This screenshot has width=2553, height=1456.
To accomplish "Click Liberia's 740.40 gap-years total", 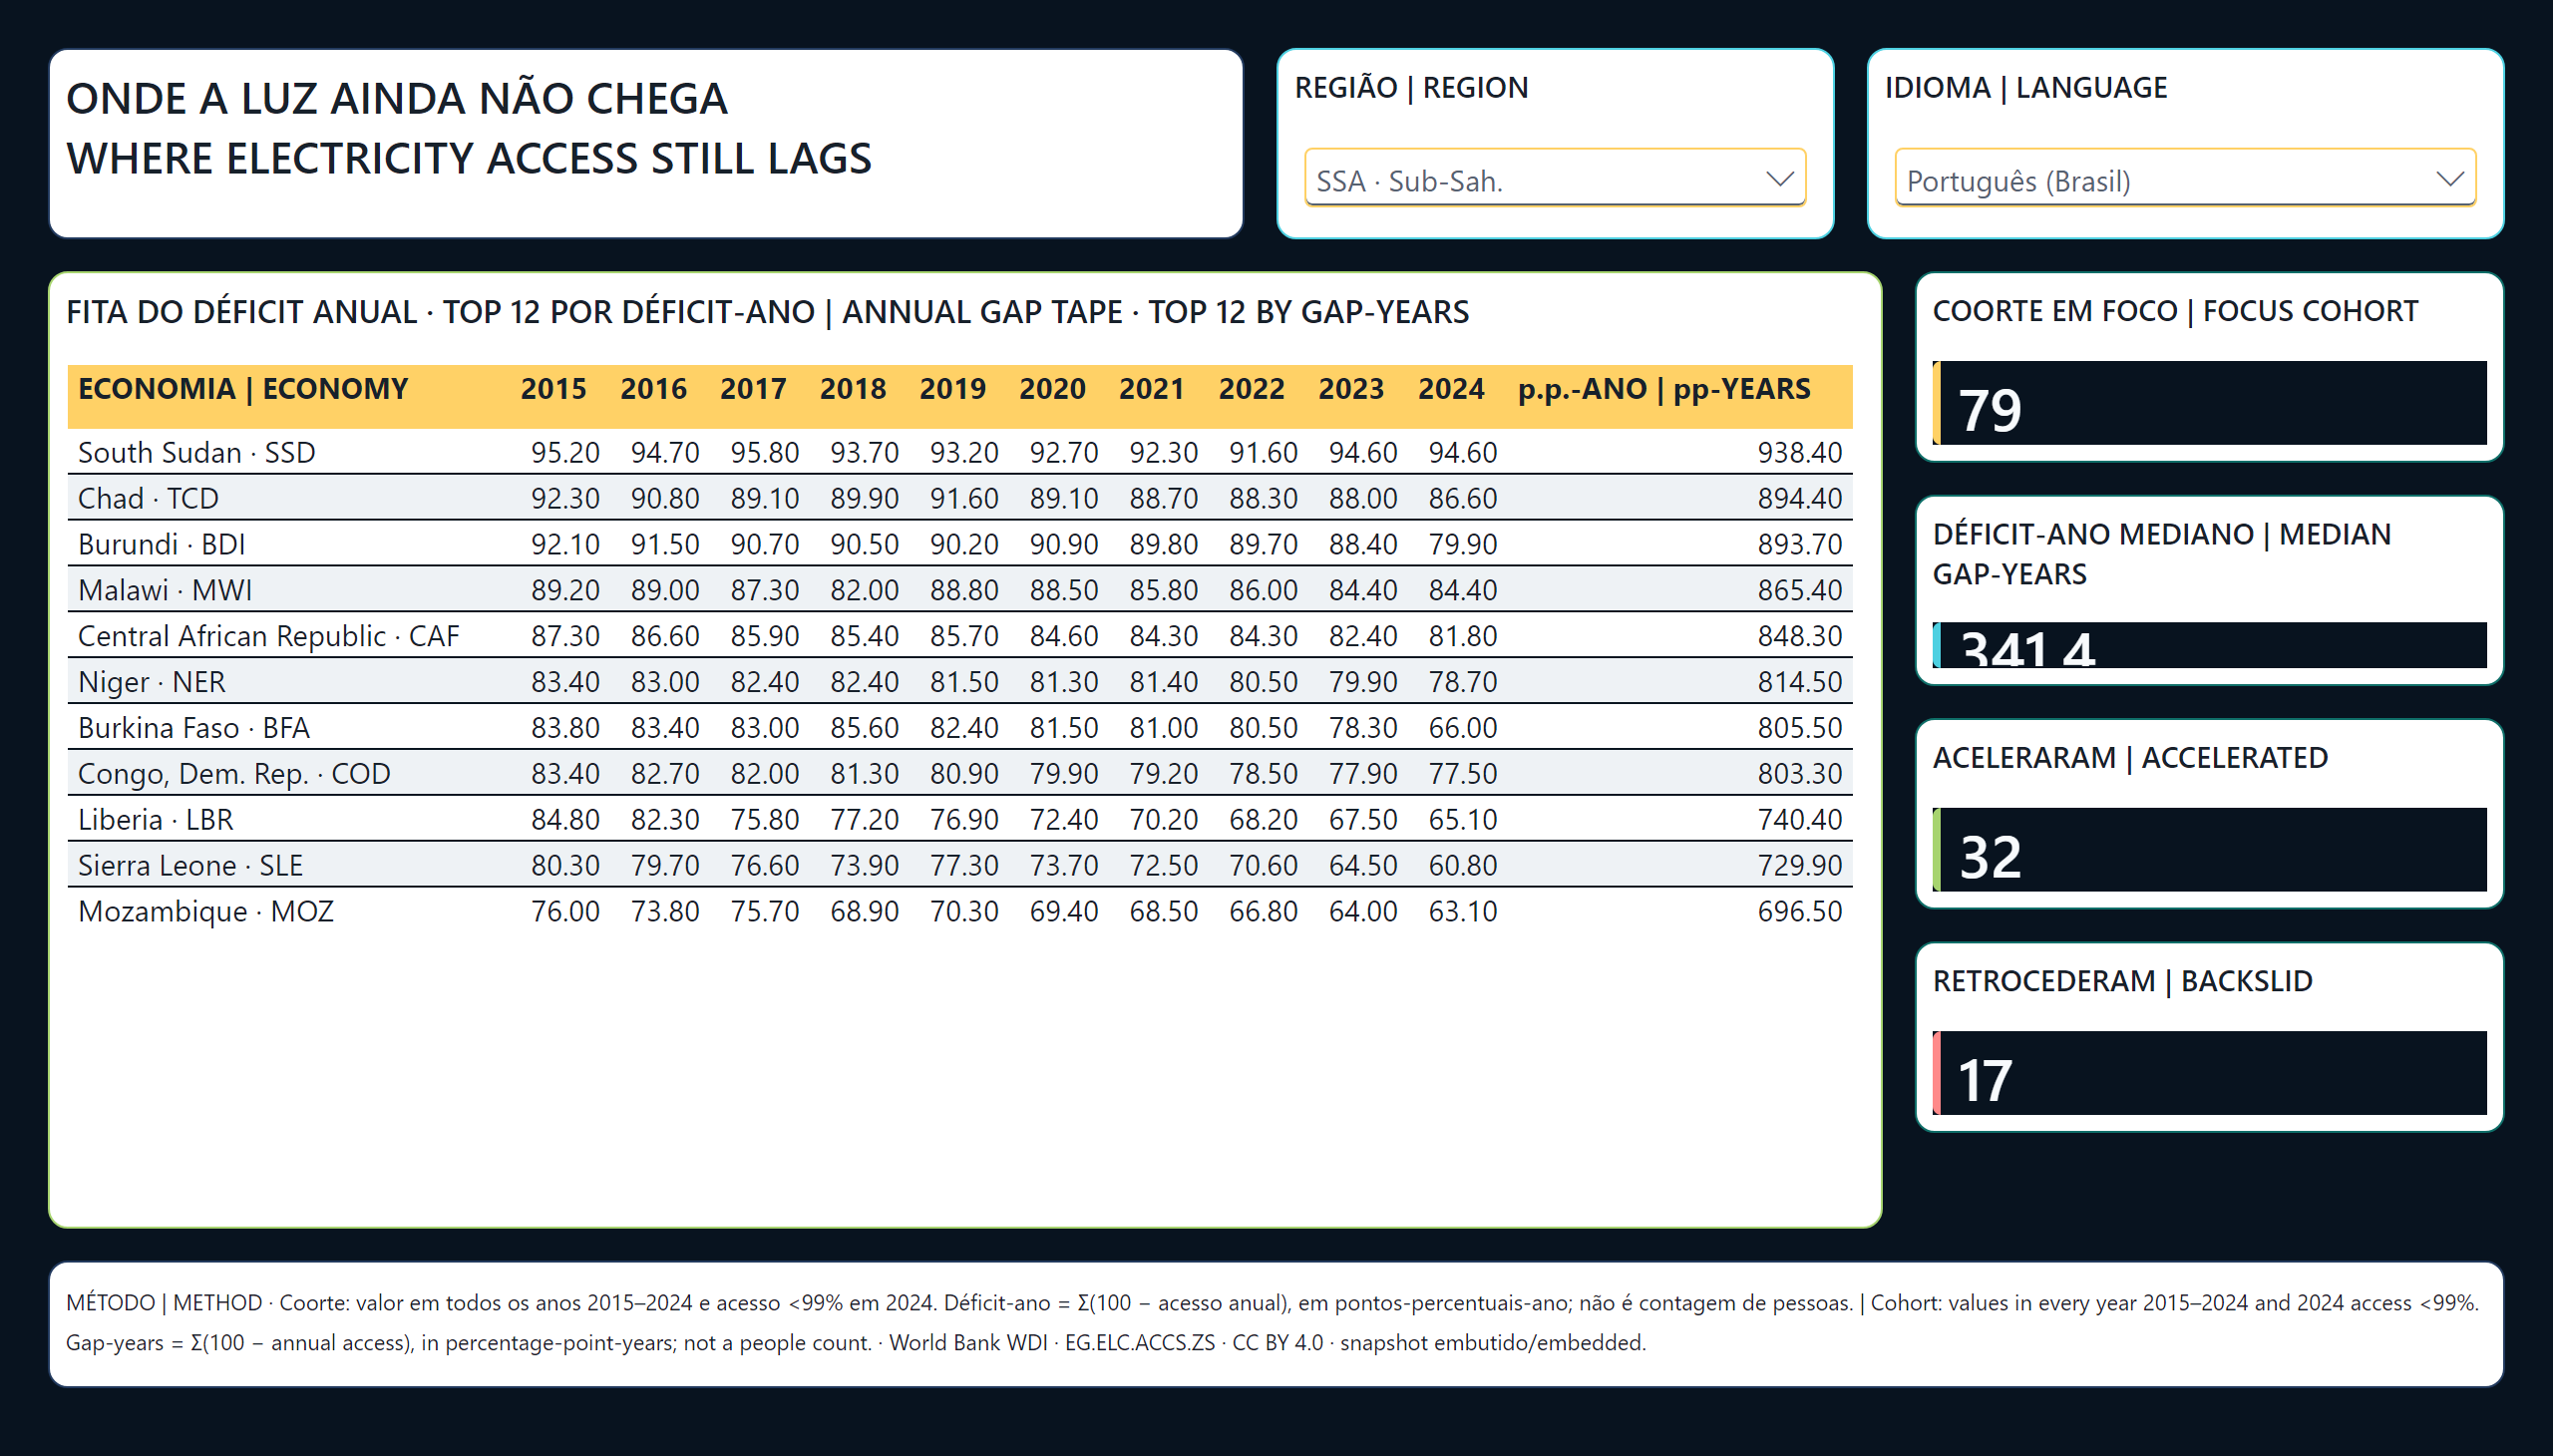I will pos(1799,819).
